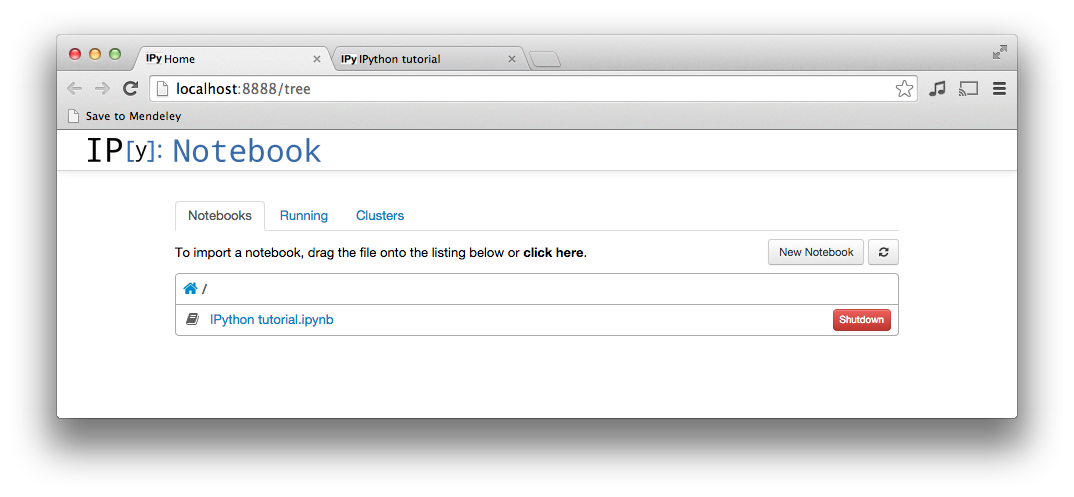Bookmark page with the star icon
The width and height of the screenshot is (1074, 497).
point(904,89)
